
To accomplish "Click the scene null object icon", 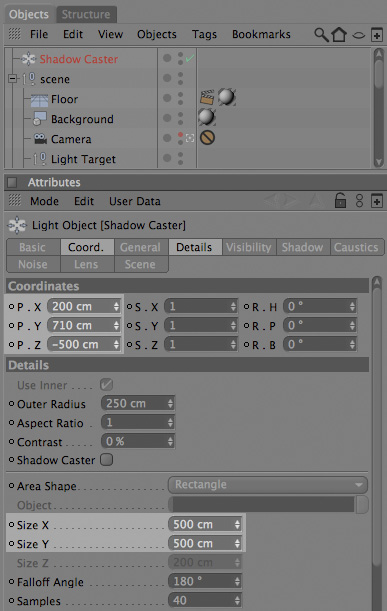I will click(29, 79).
